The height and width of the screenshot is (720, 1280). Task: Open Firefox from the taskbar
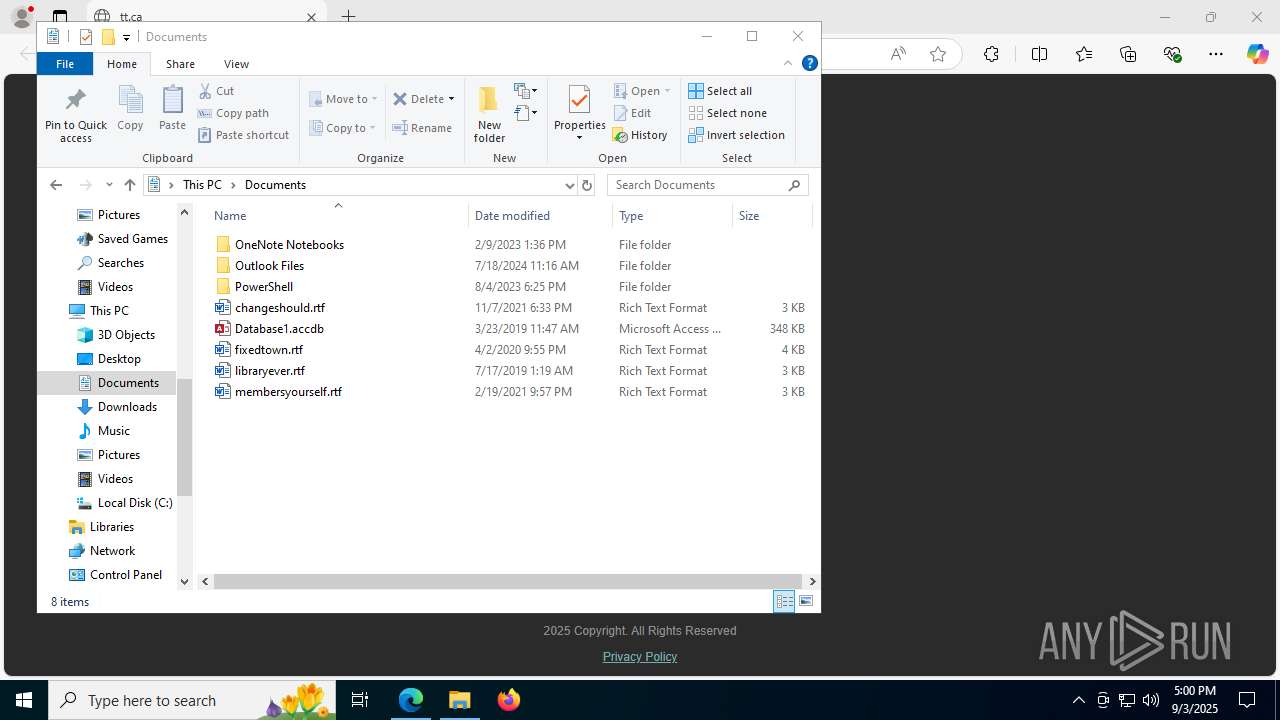pos(508,700)
